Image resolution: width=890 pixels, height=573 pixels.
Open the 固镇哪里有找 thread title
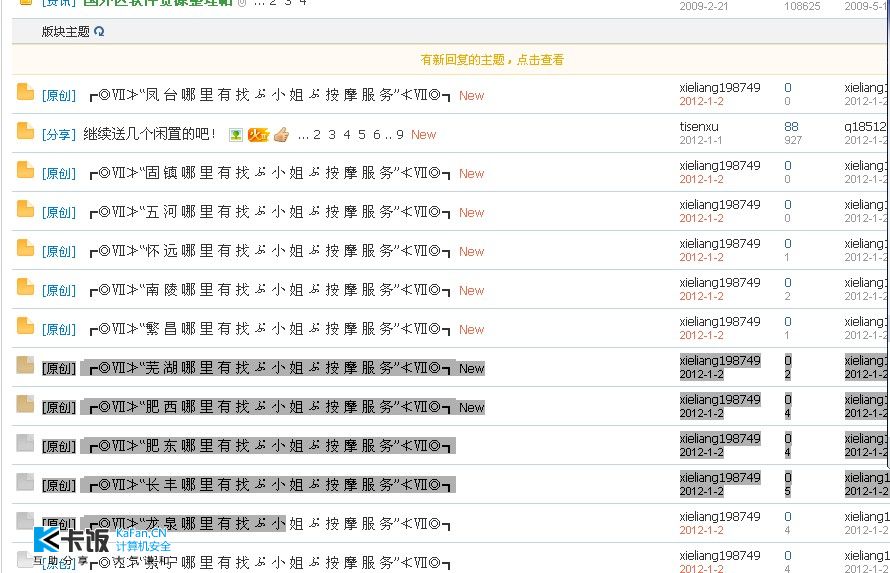[270, 173]
